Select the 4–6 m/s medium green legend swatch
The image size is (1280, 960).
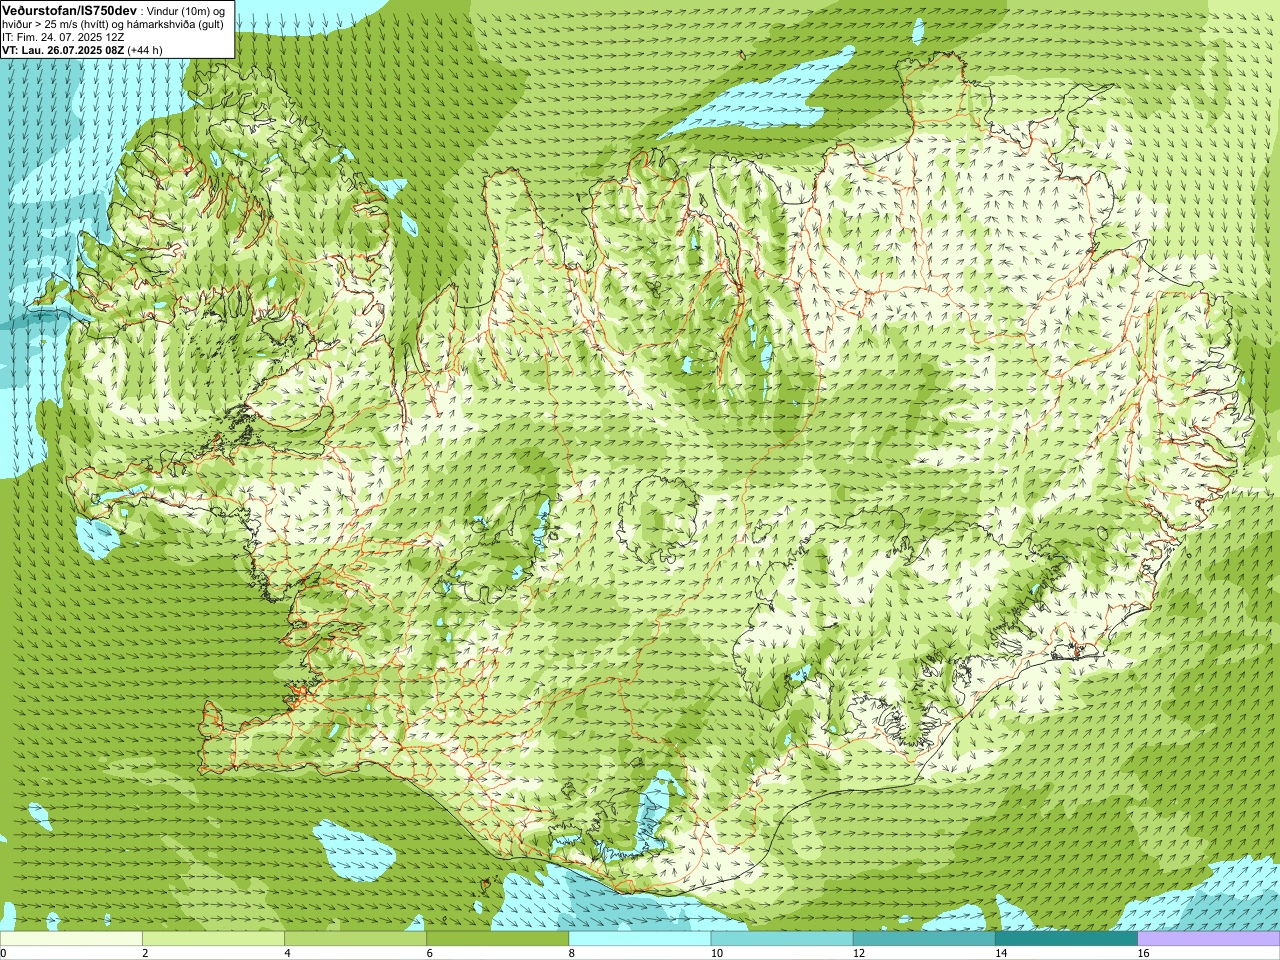point(355,939)
